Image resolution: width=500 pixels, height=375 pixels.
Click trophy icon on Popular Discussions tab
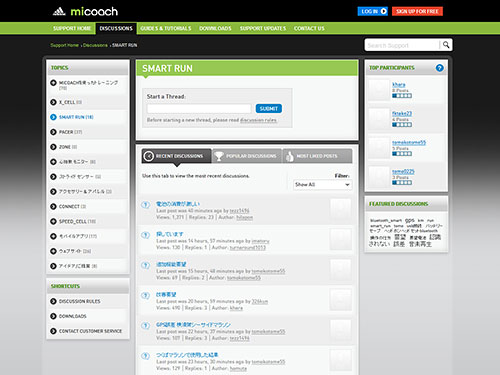pos(219,156)
